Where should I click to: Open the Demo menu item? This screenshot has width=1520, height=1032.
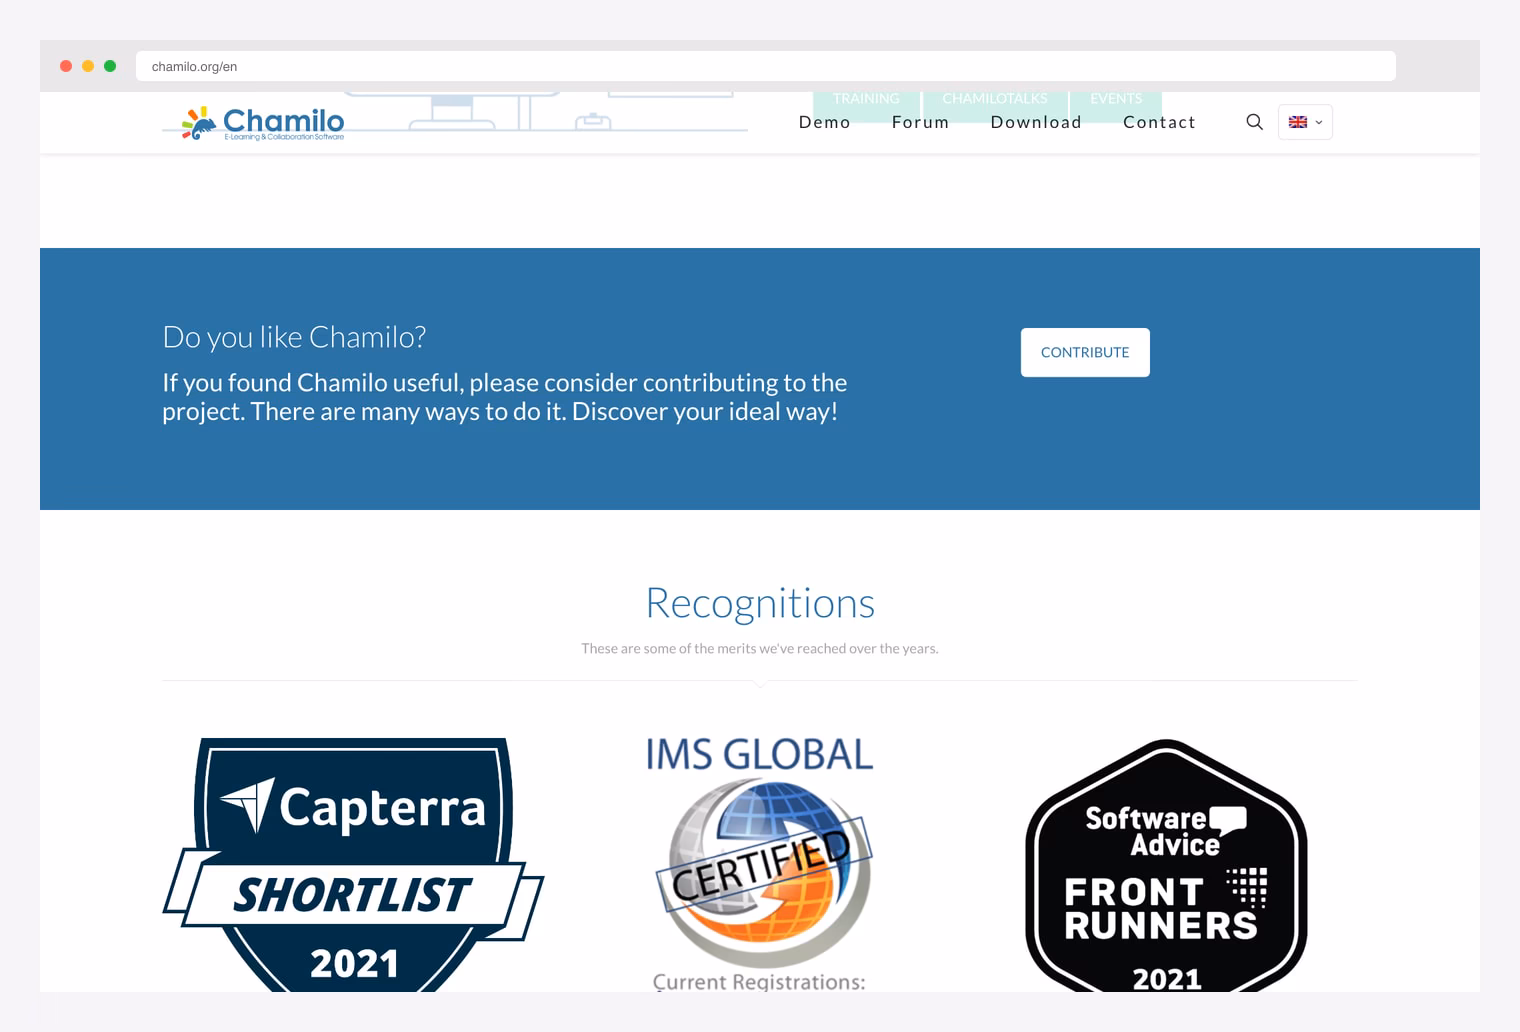(x=824, y=122)
